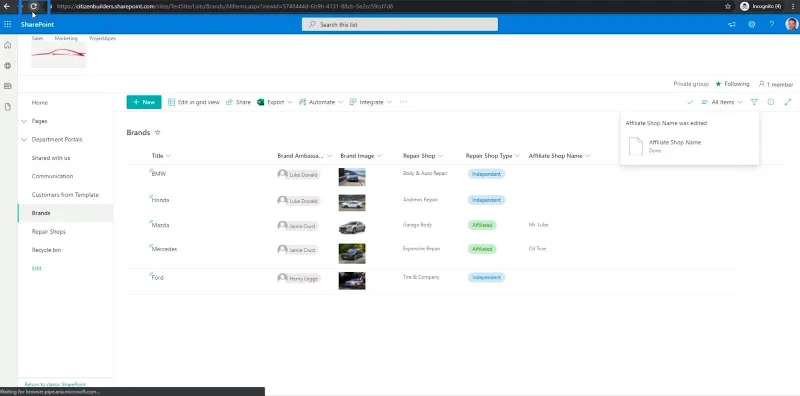
Task: Toggle the Following site button
Action: pos(732,84)
